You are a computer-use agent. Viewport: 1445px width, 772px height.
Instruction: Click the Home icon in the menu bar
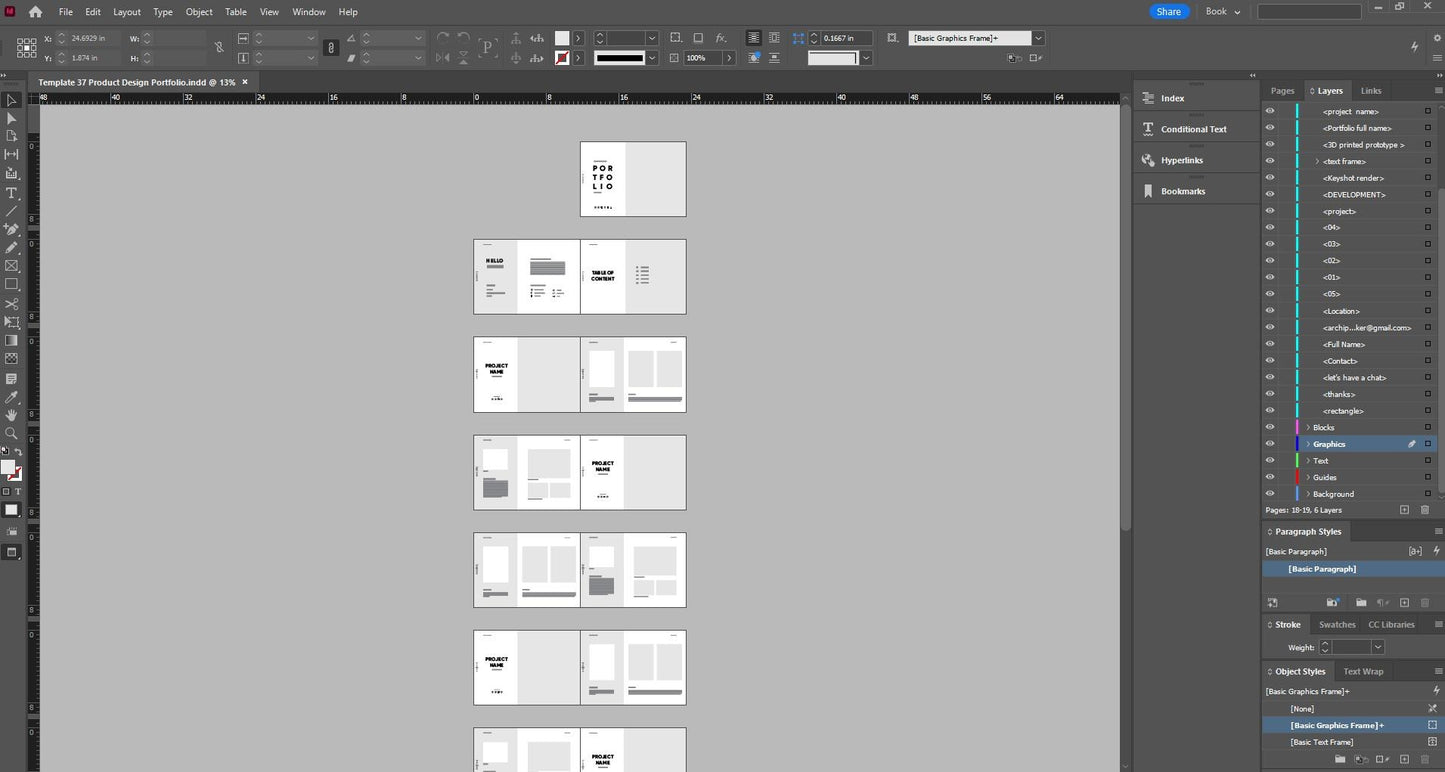coord(35,12)
